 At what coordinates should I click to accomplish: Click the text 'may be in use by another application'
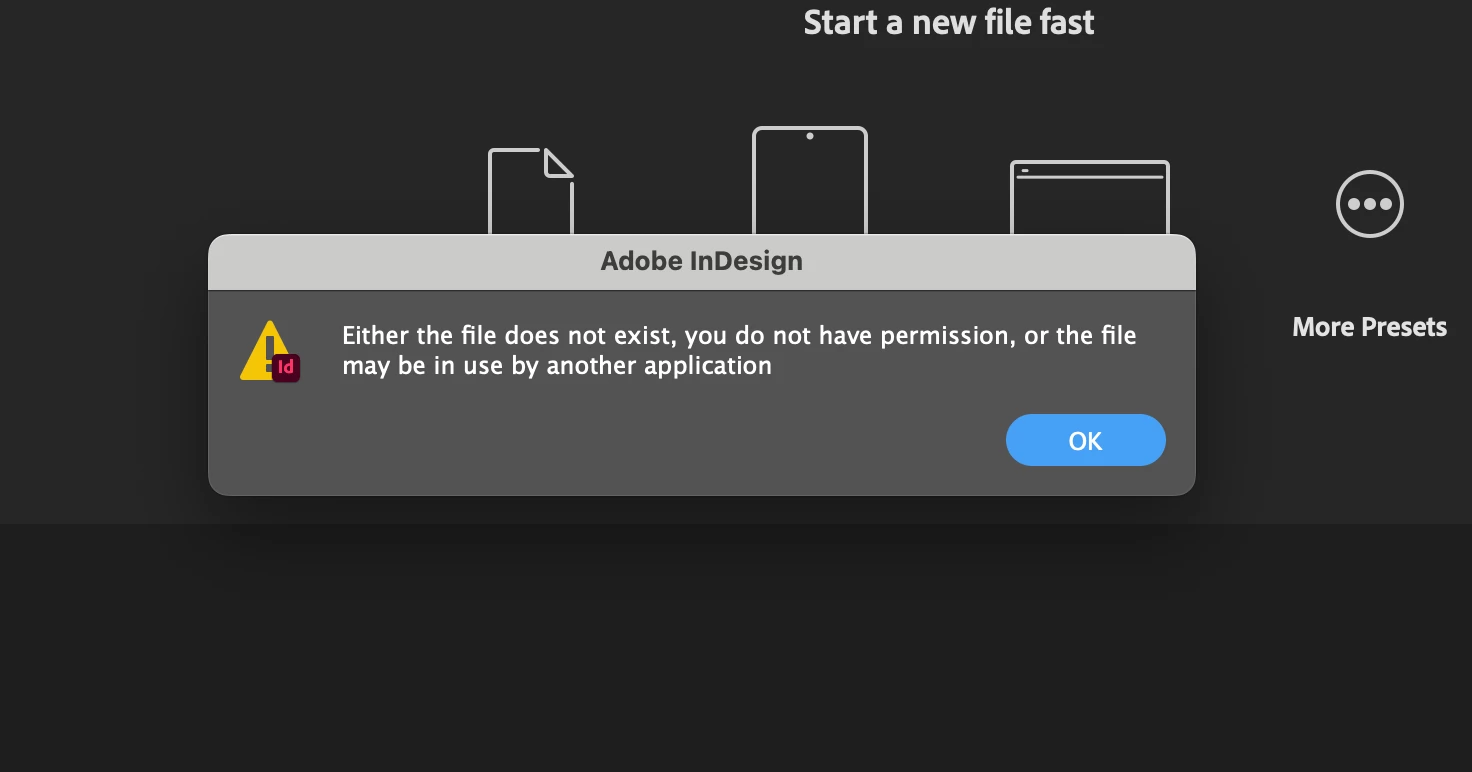tap(557, 366)
